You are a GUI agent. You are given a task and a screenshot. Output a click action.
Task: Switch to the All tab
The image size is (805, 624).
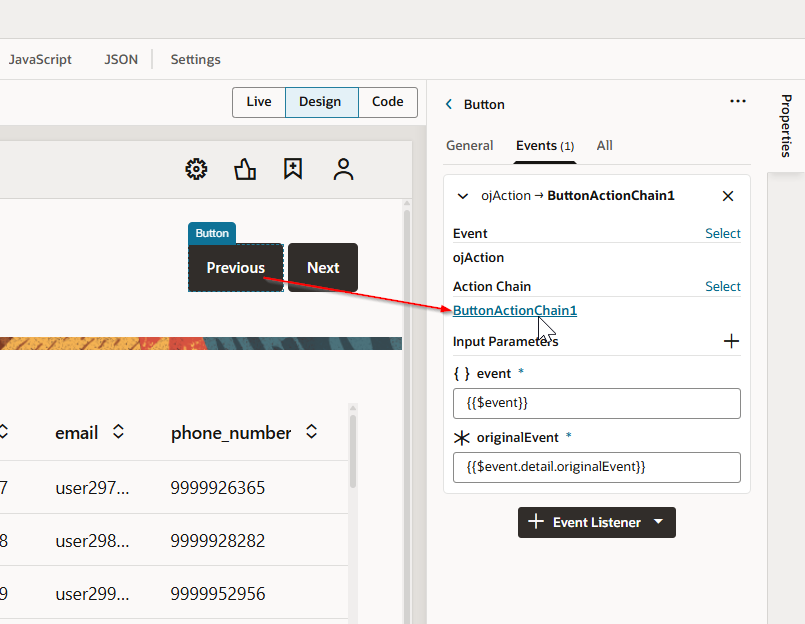[x=604, y=145]
